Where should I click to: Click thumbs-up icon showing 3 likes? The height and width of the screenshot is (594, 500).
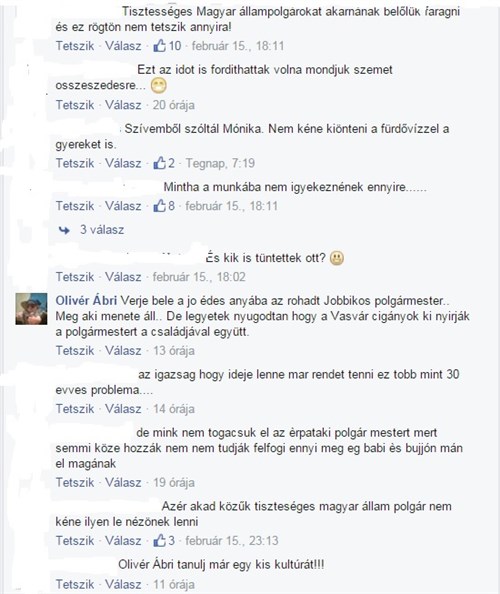pos(159,540)
